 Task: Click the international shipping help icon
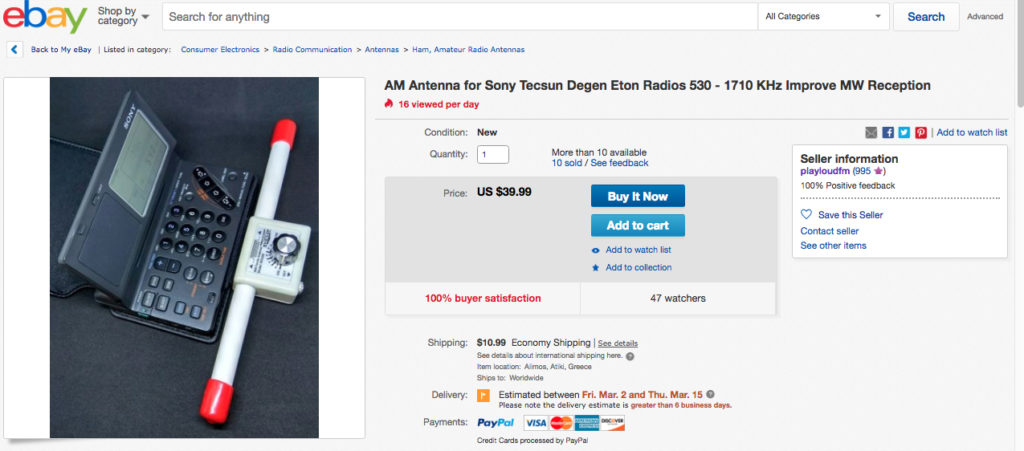click(x=630, y=356)
